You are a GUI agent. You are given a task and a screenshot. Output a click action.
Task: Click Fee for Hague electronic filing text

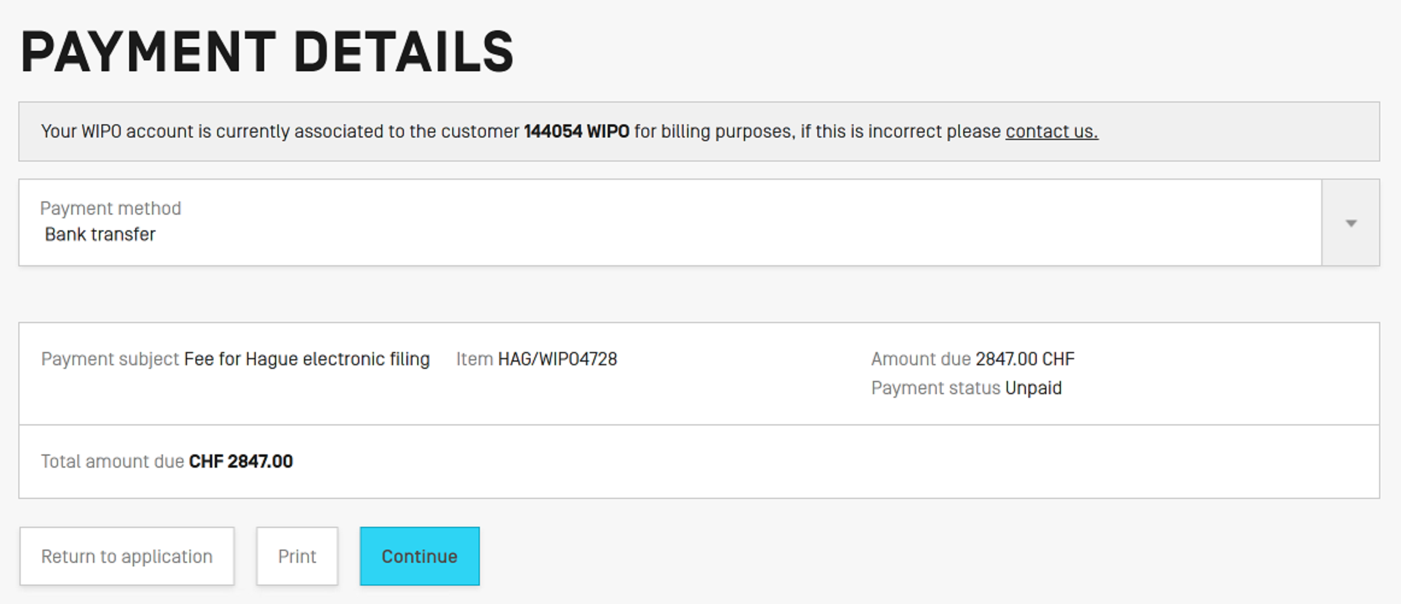[307, 359]
